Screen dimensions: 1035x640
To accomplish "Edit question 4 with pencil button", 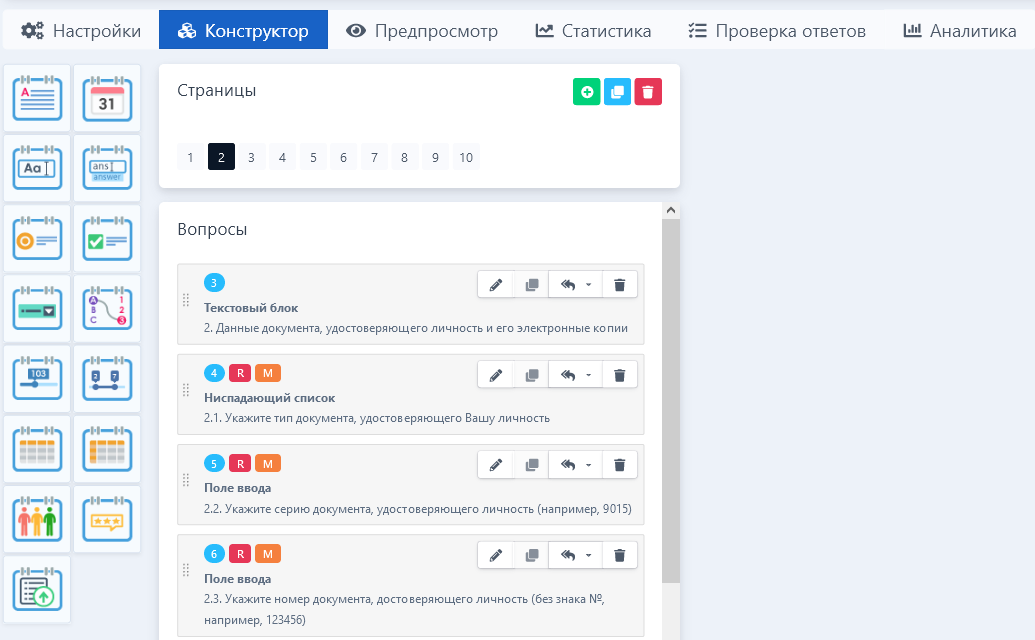I will coord(495,375).
